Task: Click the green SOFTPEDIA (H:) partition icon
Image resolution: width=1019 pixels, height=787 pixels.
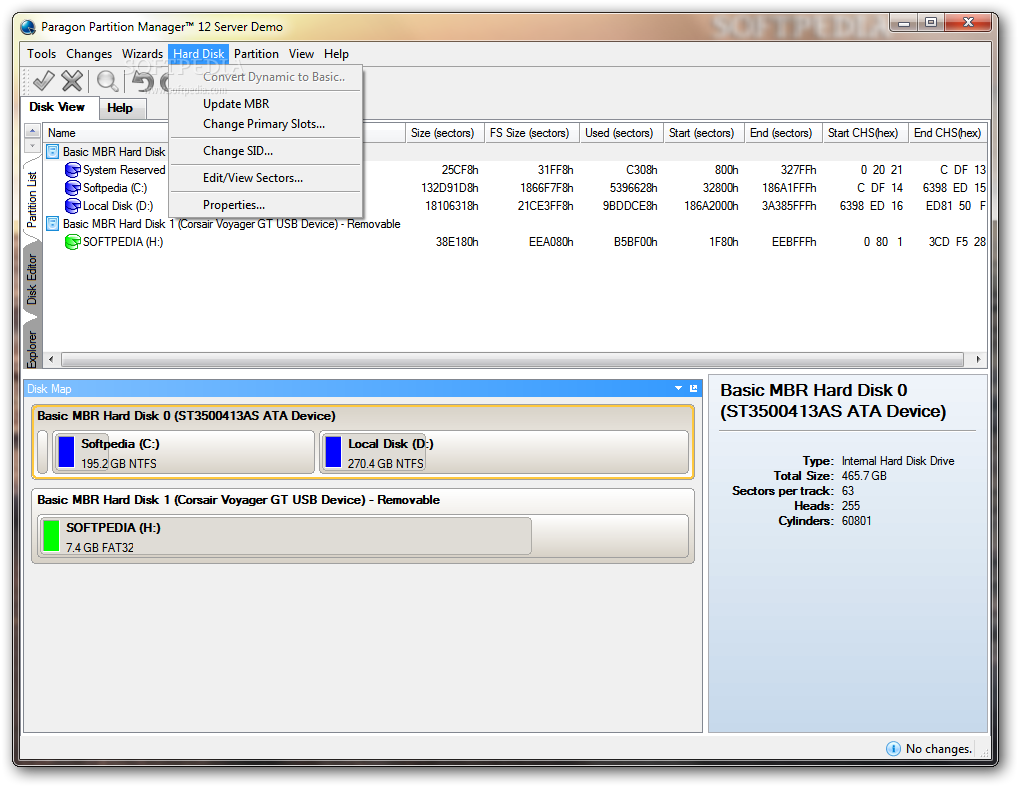Action: (x=73, y=242)
